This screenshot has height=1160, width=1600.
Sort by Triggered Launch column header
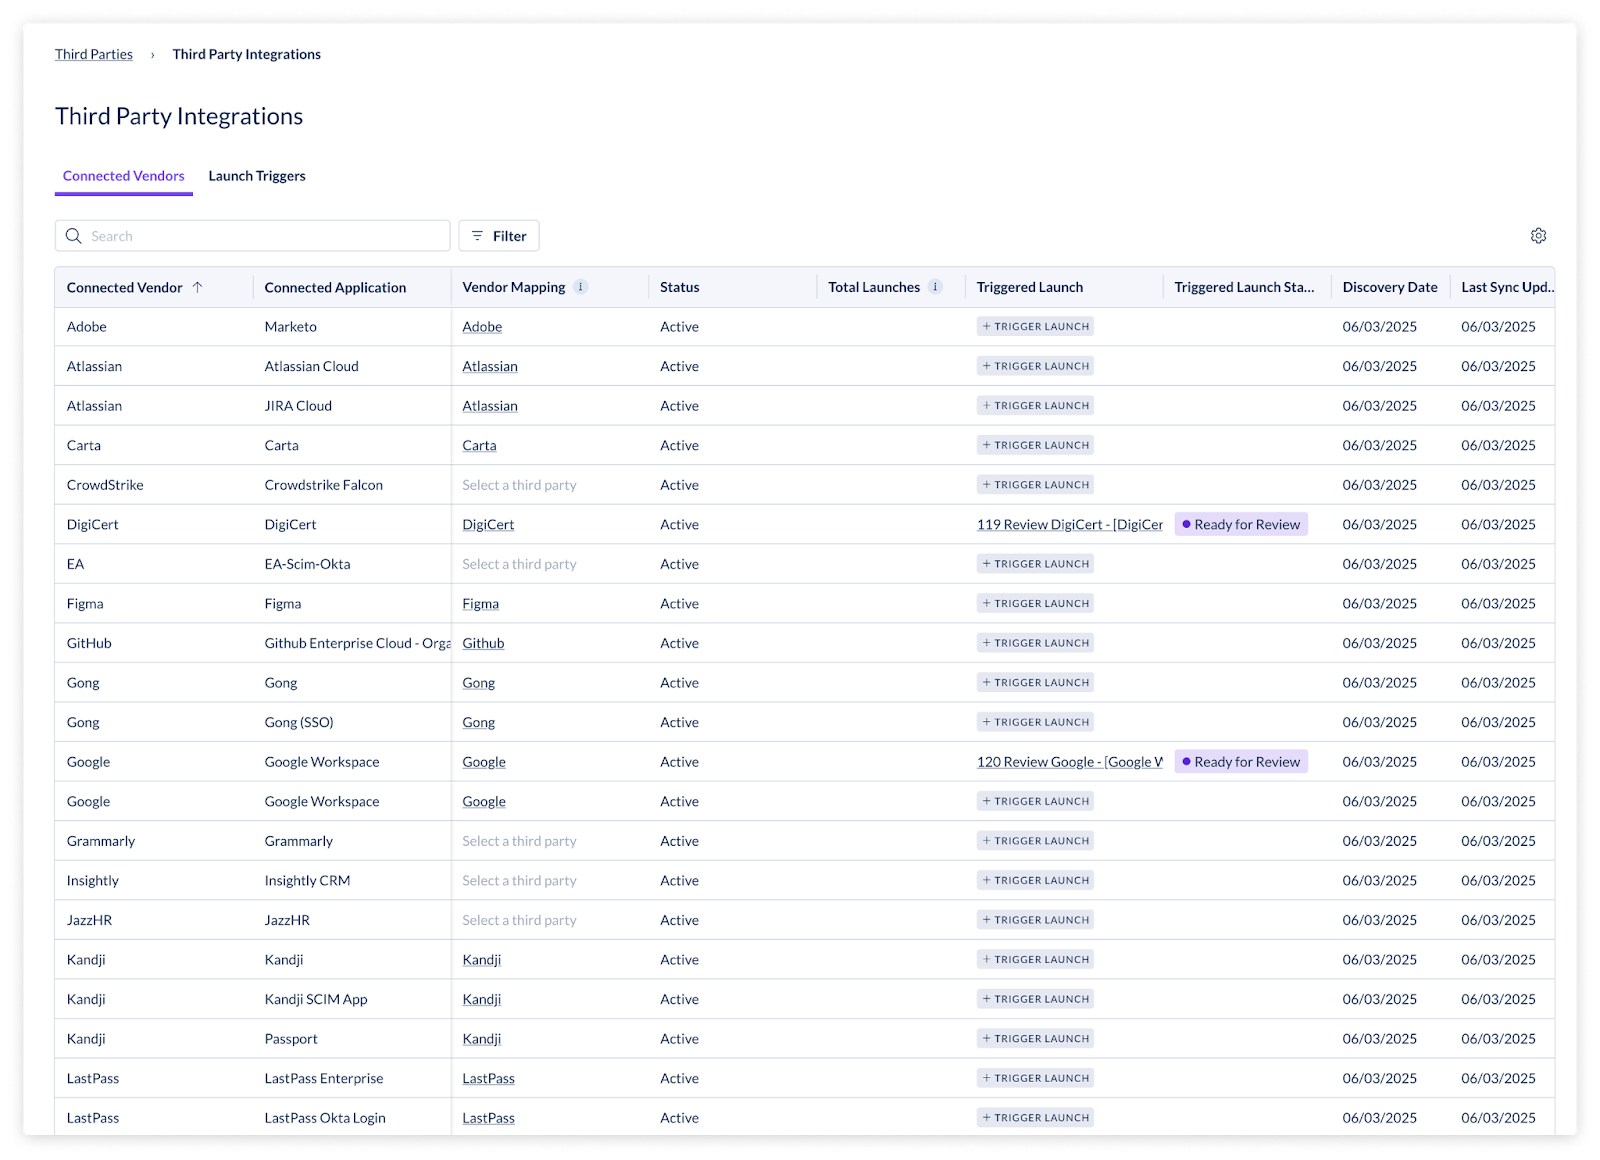point(1029,287)
